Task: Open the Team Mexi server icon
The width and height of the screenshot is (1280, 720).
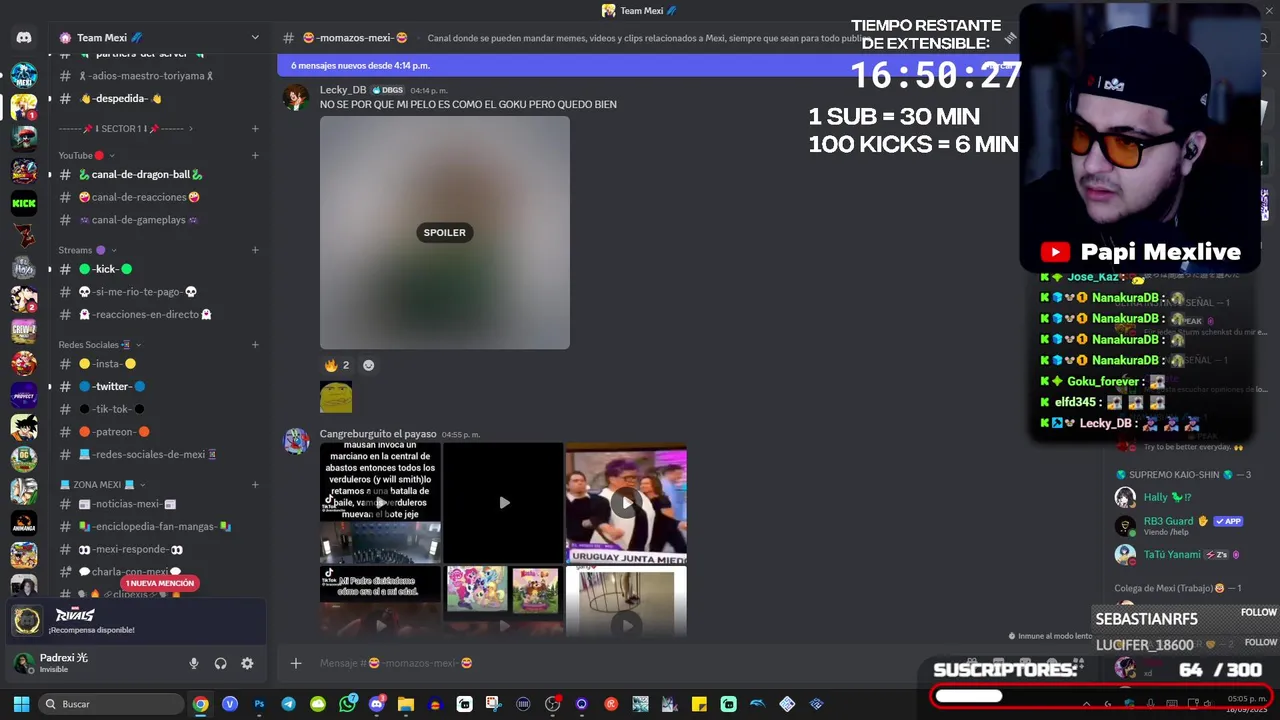Action: coord(24,76)
